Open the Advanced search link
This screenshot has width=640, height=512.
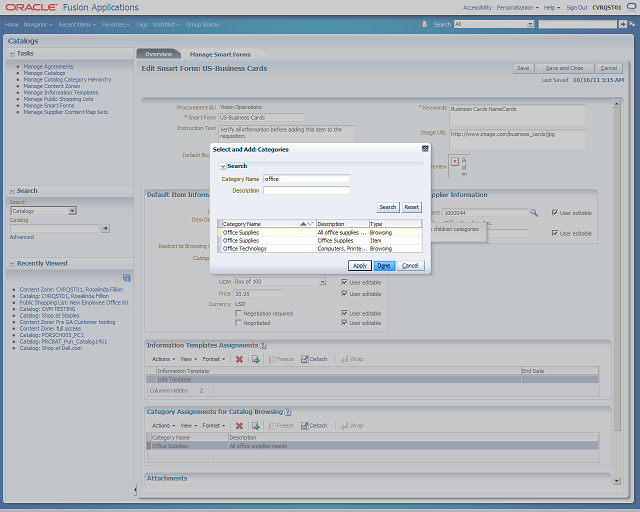(x=22, y=237)
